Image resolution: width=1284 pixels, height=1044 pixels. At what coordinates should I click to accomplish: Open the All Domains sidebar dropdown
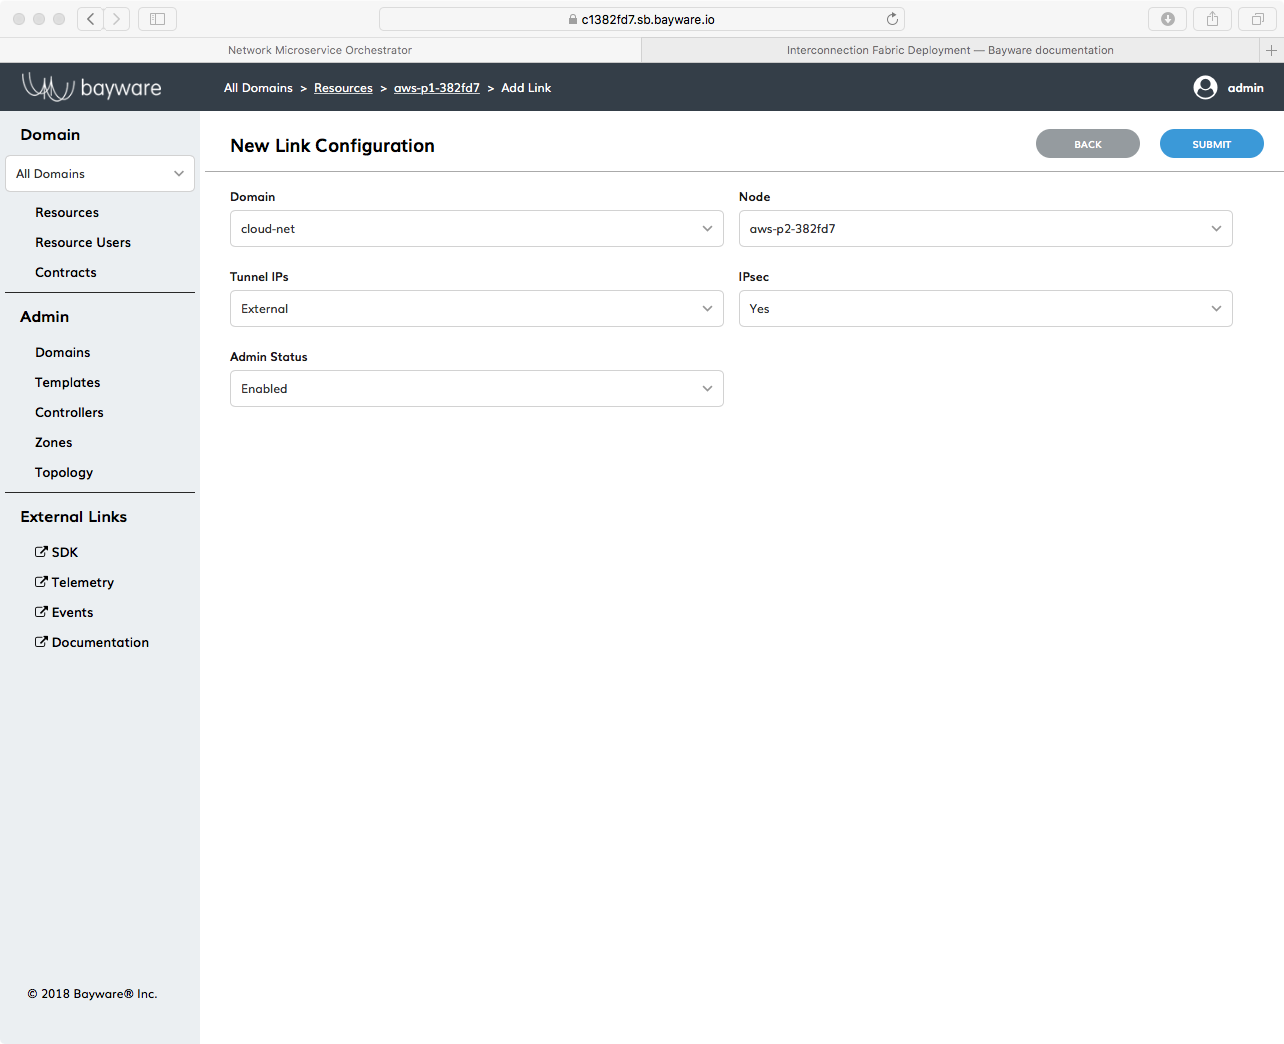coord(100,174)
